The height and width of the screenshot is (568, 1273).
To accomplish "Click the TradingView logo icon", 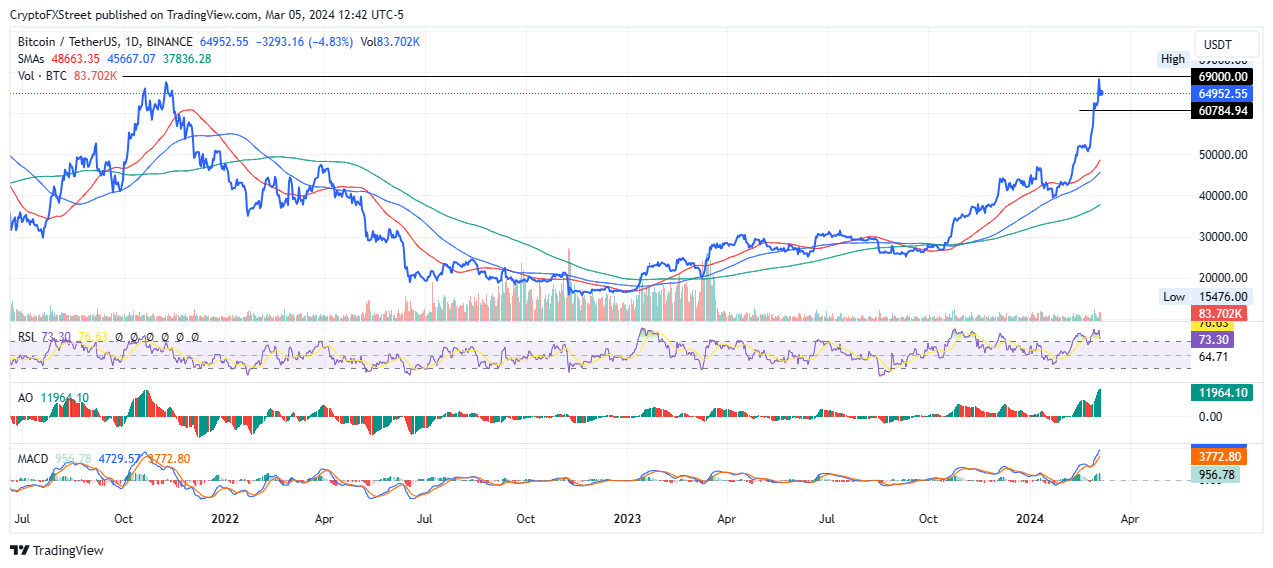I will click(x=19, y=550).
